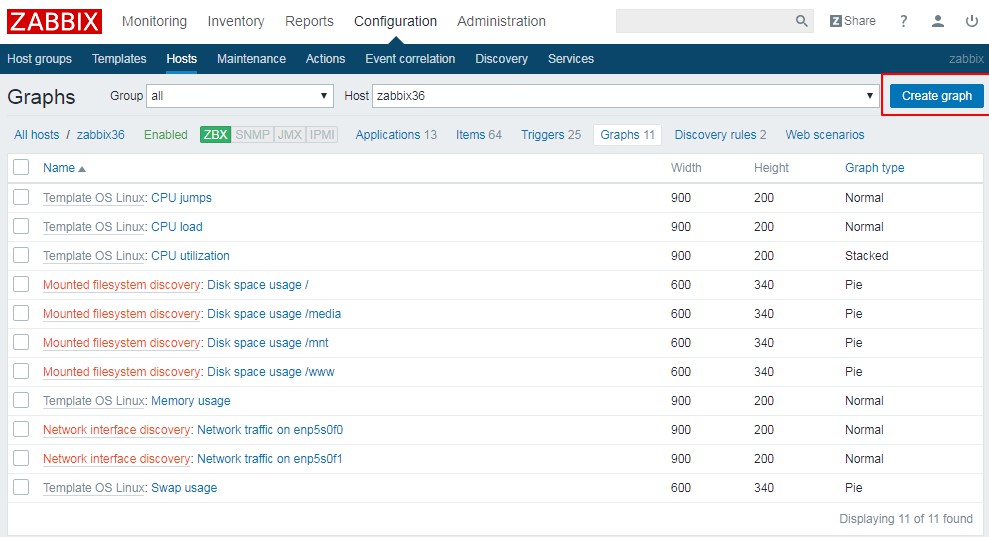Click into the top search field
989x537 pixels.
(x=704, y=21)
